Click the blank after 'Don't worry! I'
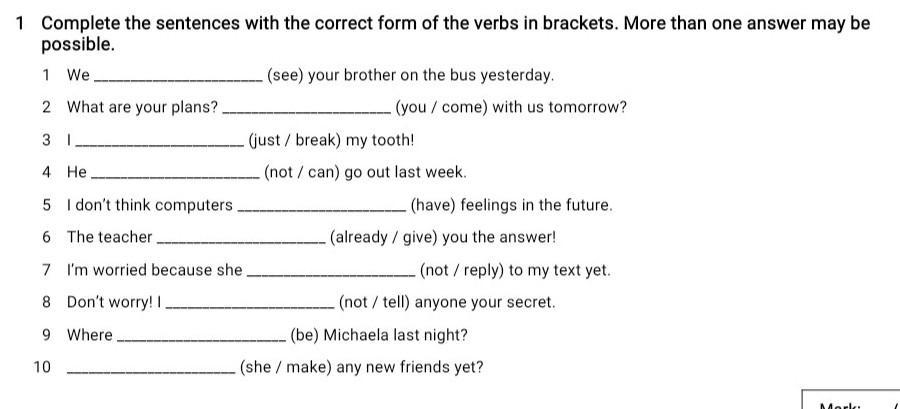This screenshot has width=900, height=409. [x=250, y=307]
